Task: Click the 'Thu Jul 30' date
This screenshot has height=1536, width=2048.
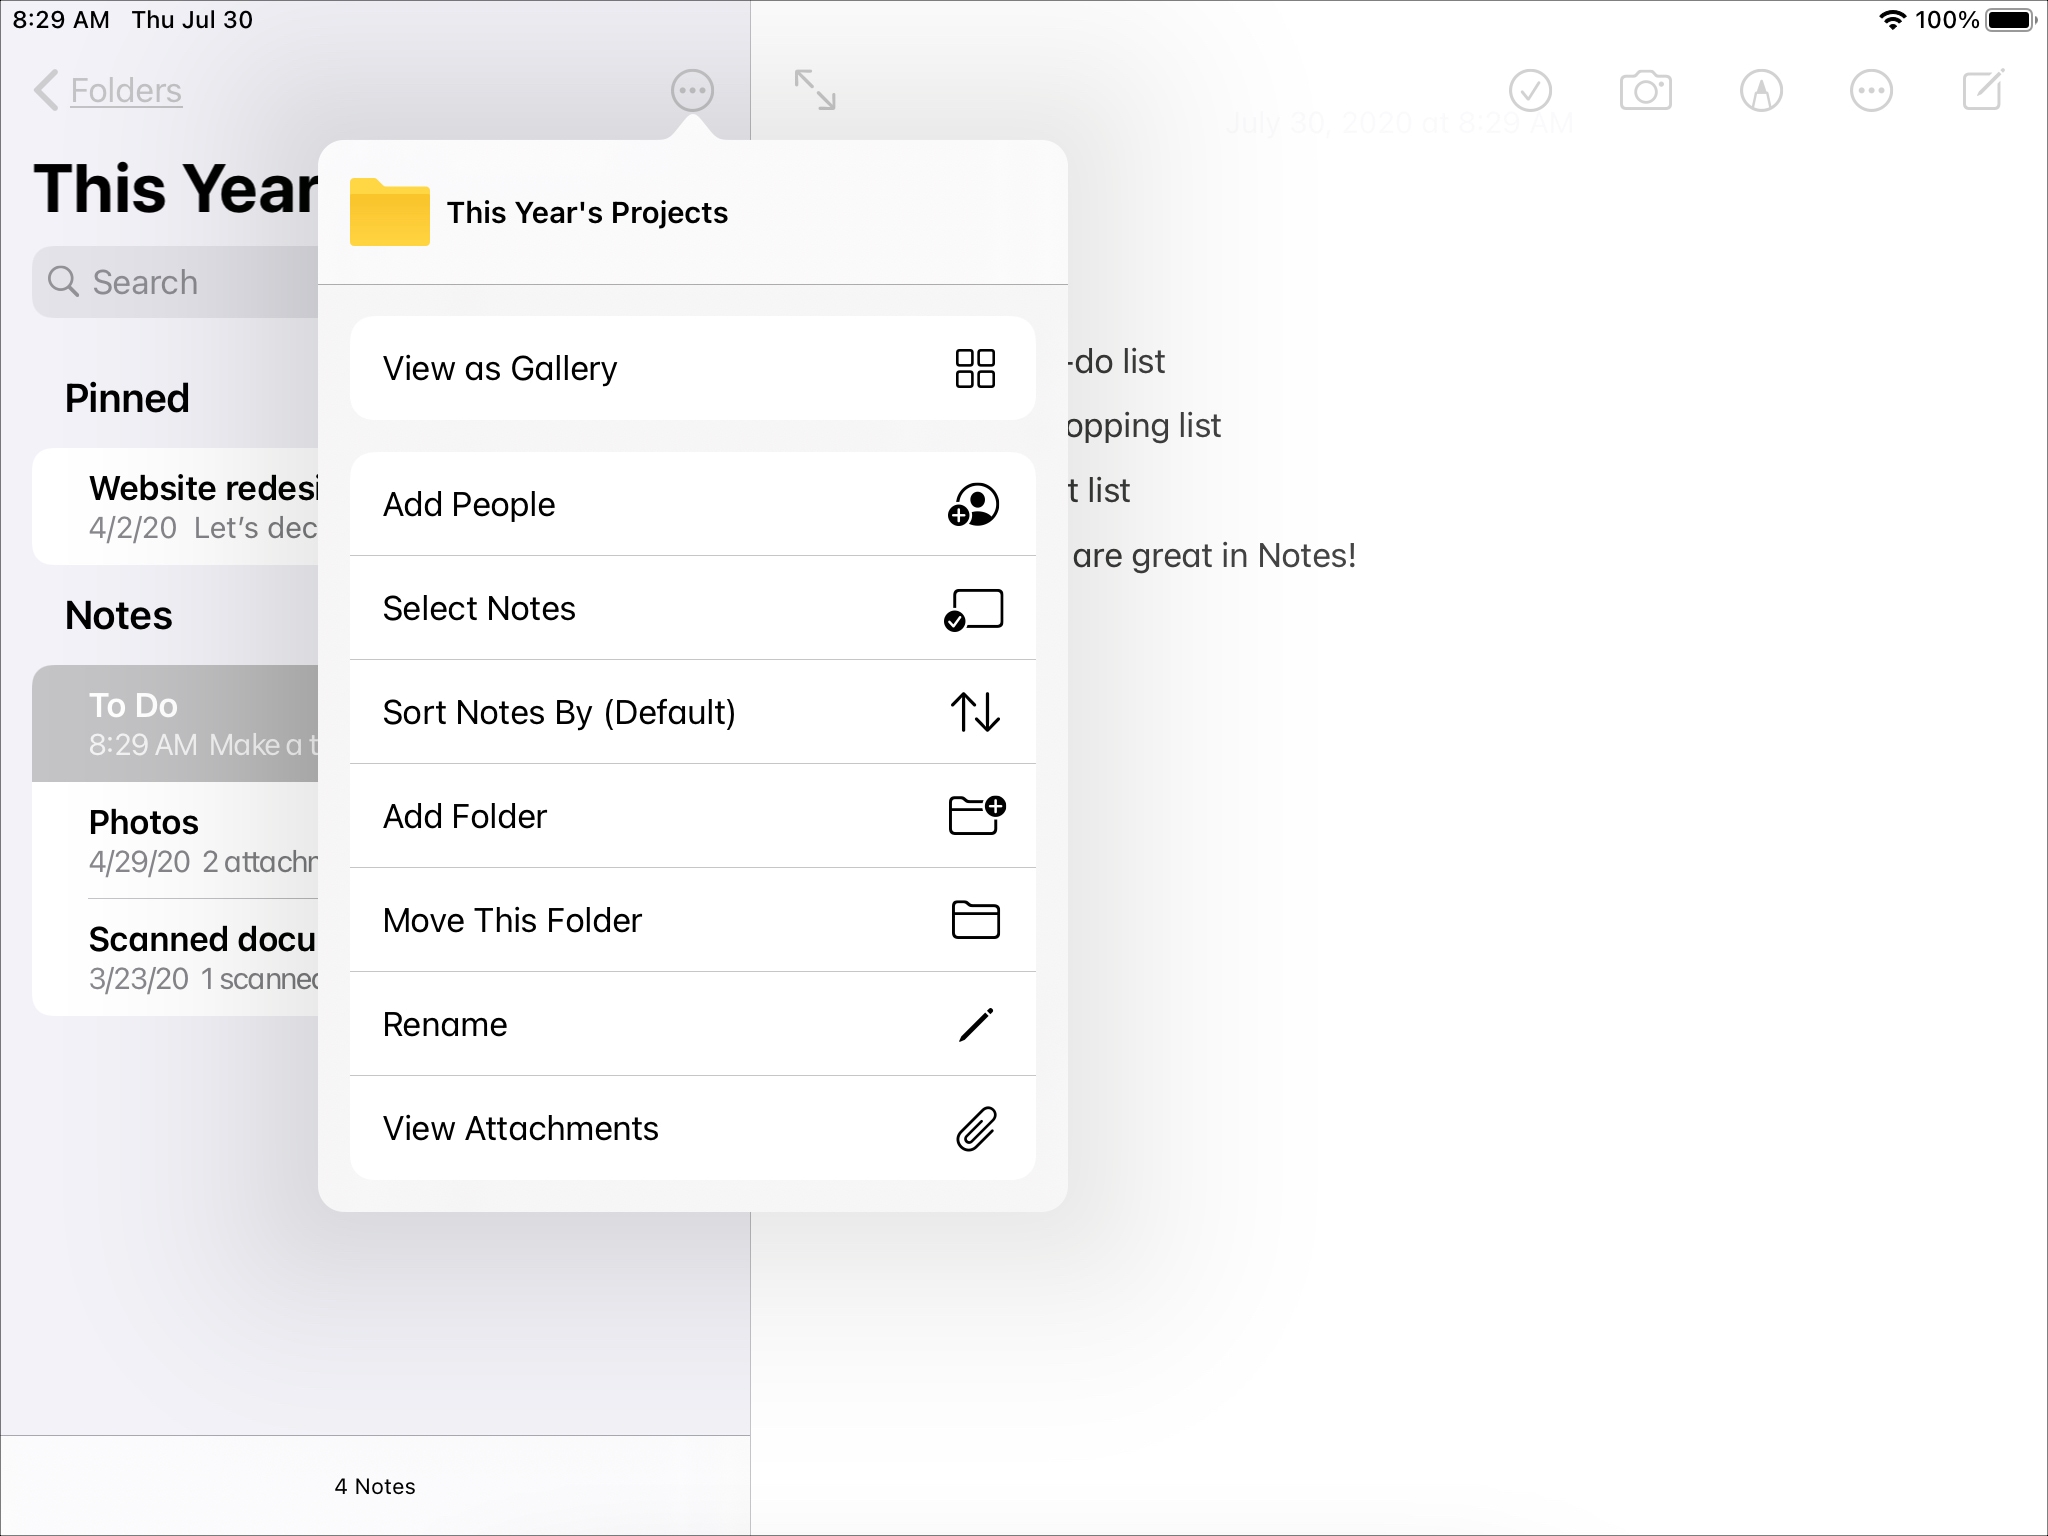Action: point(192,20)
